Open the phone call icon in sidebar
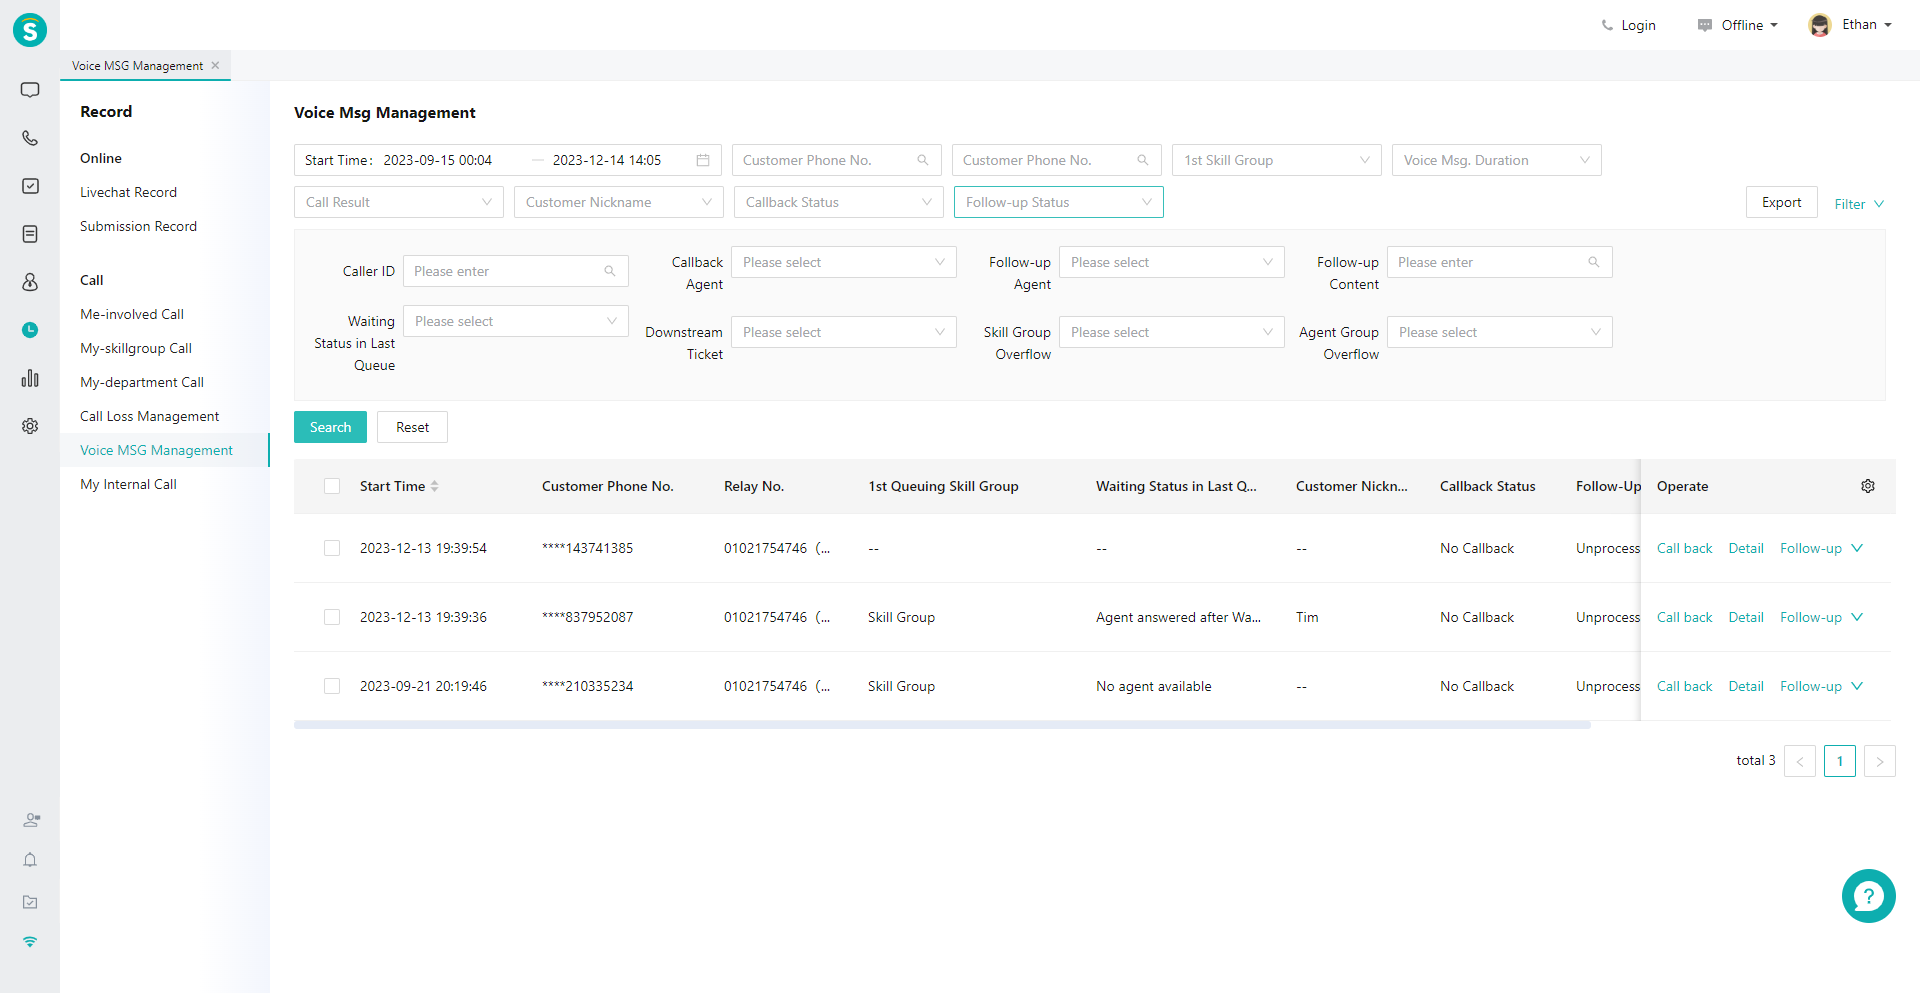Screen dimensions: 1920x993 pos(30,138)
